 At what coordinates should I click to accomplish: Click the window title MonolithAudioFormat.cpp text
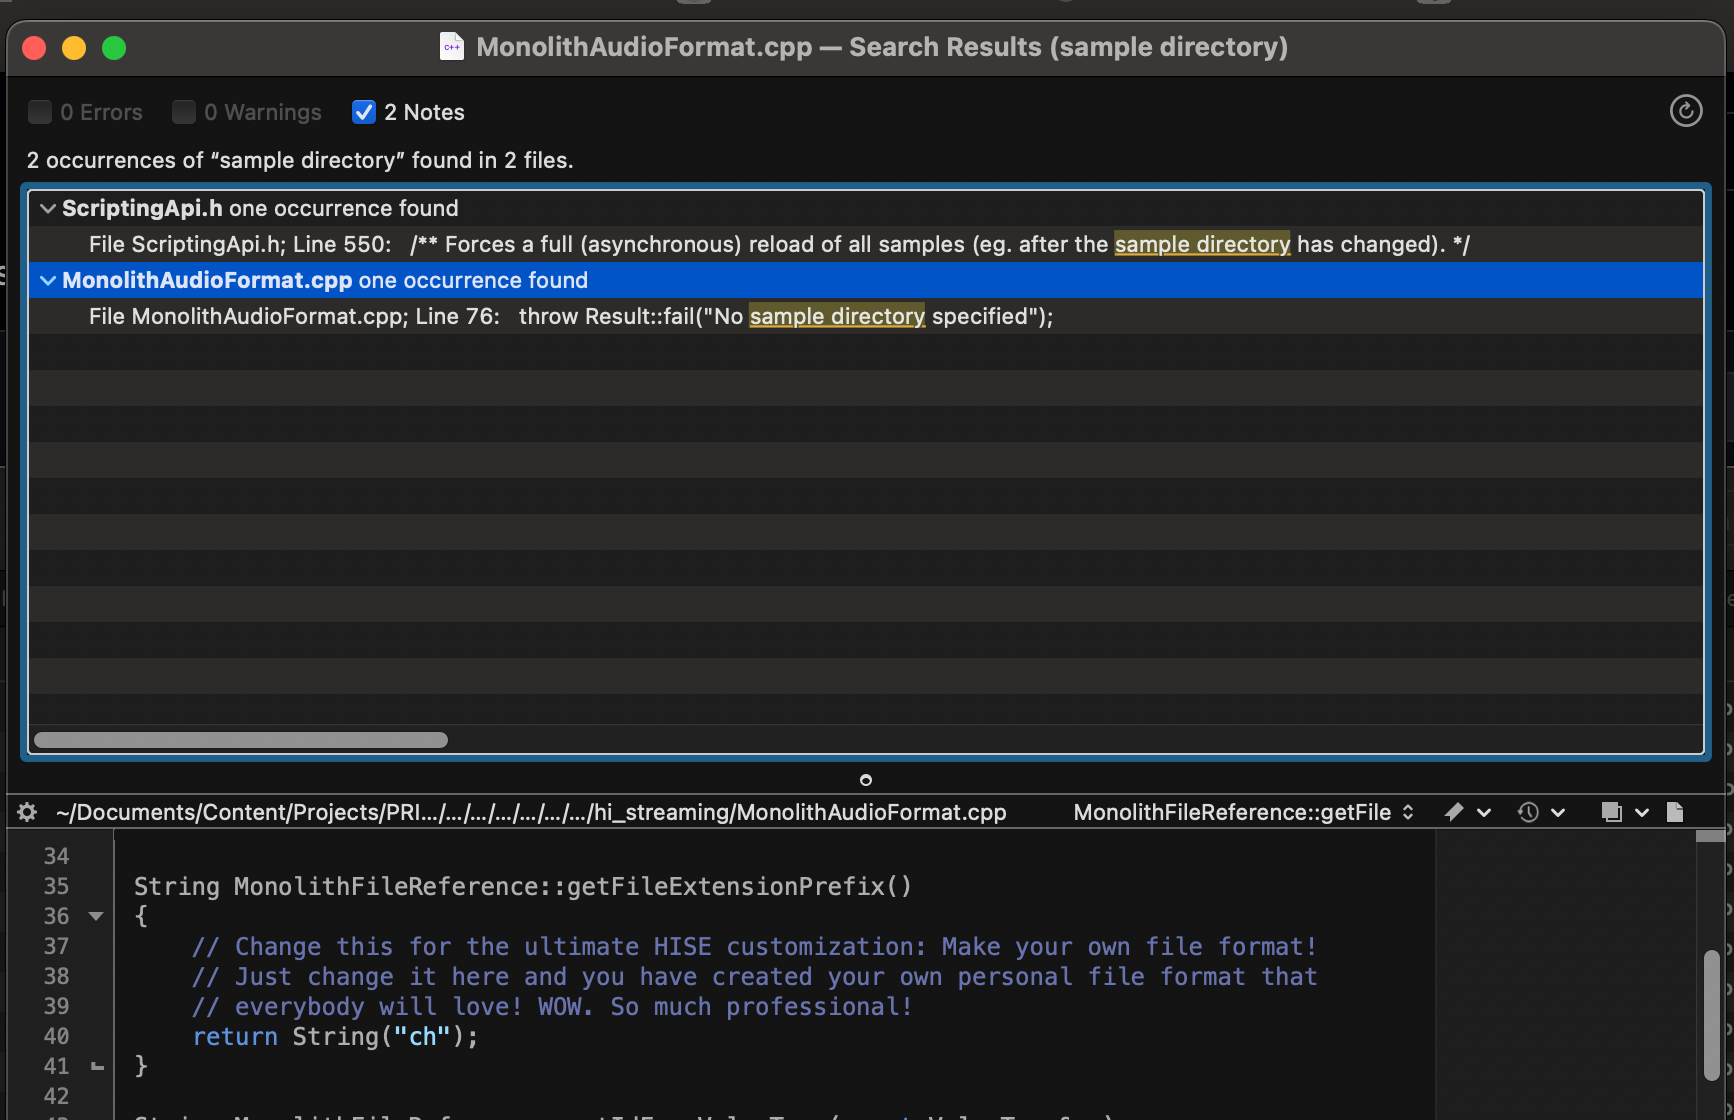tap(644, 47)
